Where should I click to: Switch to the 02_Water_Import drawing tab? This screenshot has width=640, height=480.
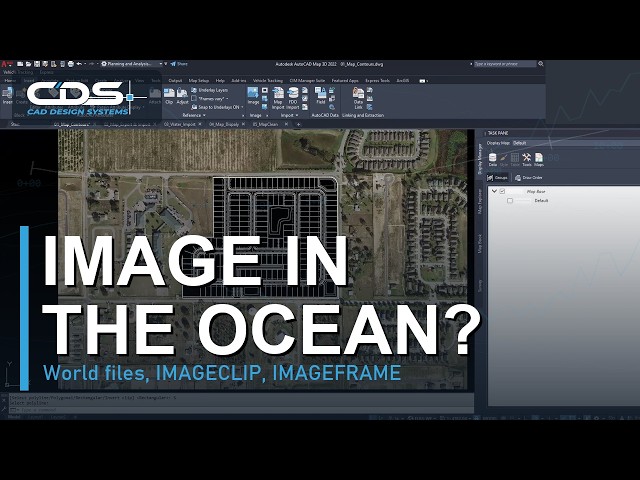180,124
